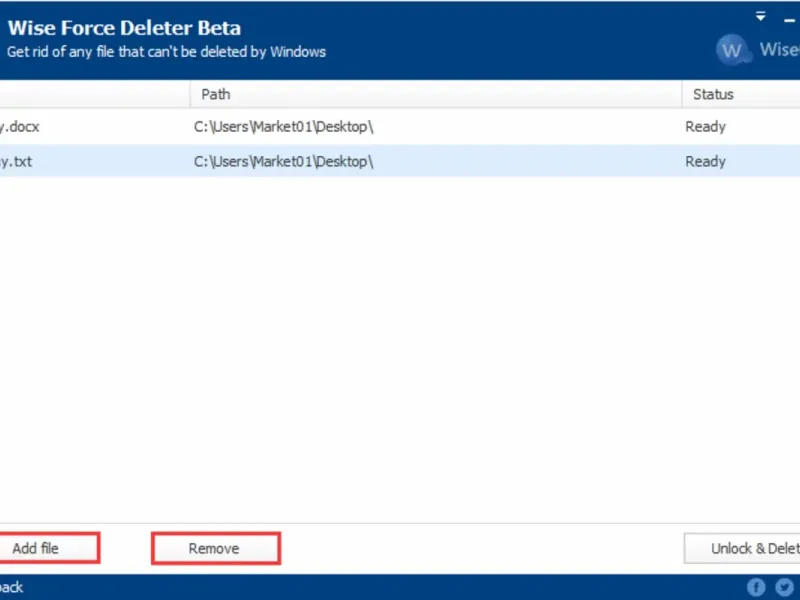Open the dropdown menu icon in title bar
Viewport: 800px width, 600px height.
tap(761, 17)
